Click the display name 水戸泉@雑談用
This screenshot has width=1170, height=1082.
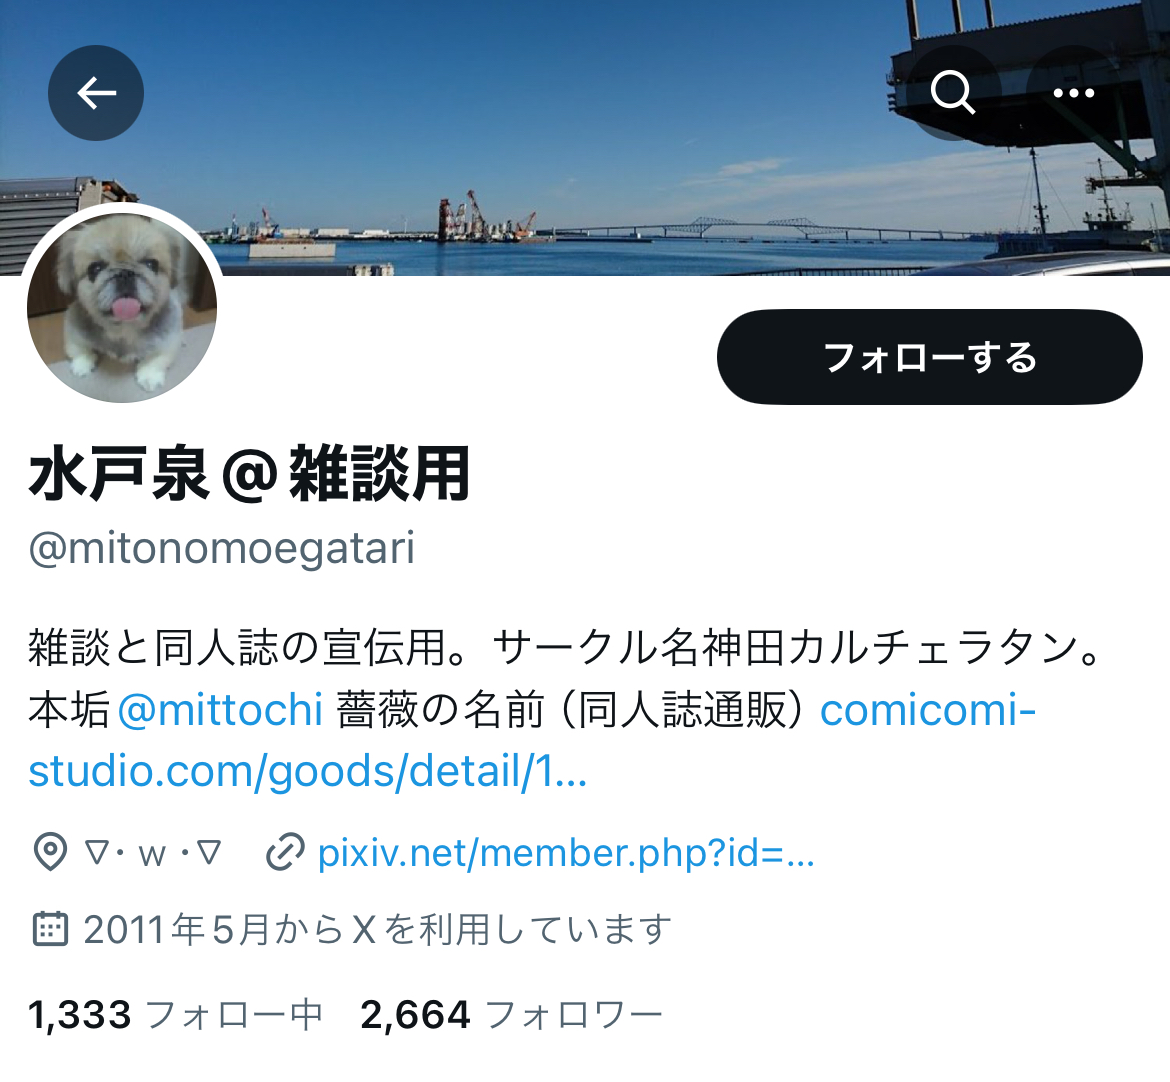pyautogui.click(x=249, y=473)
